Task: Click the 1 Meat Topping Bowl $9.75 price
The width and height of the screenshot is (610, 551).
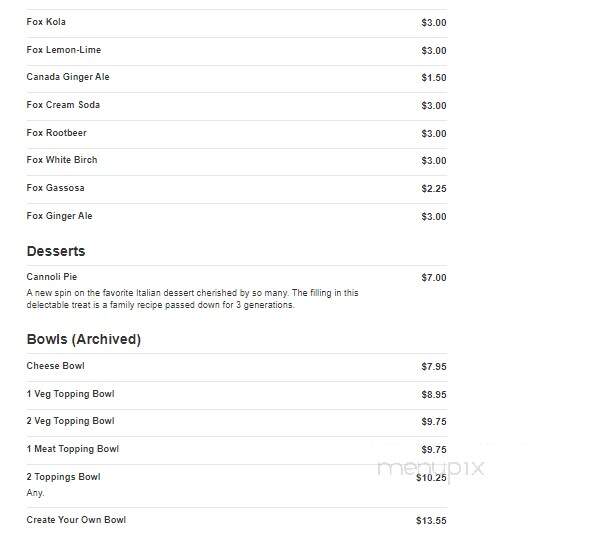Action: tap(434, 450)
